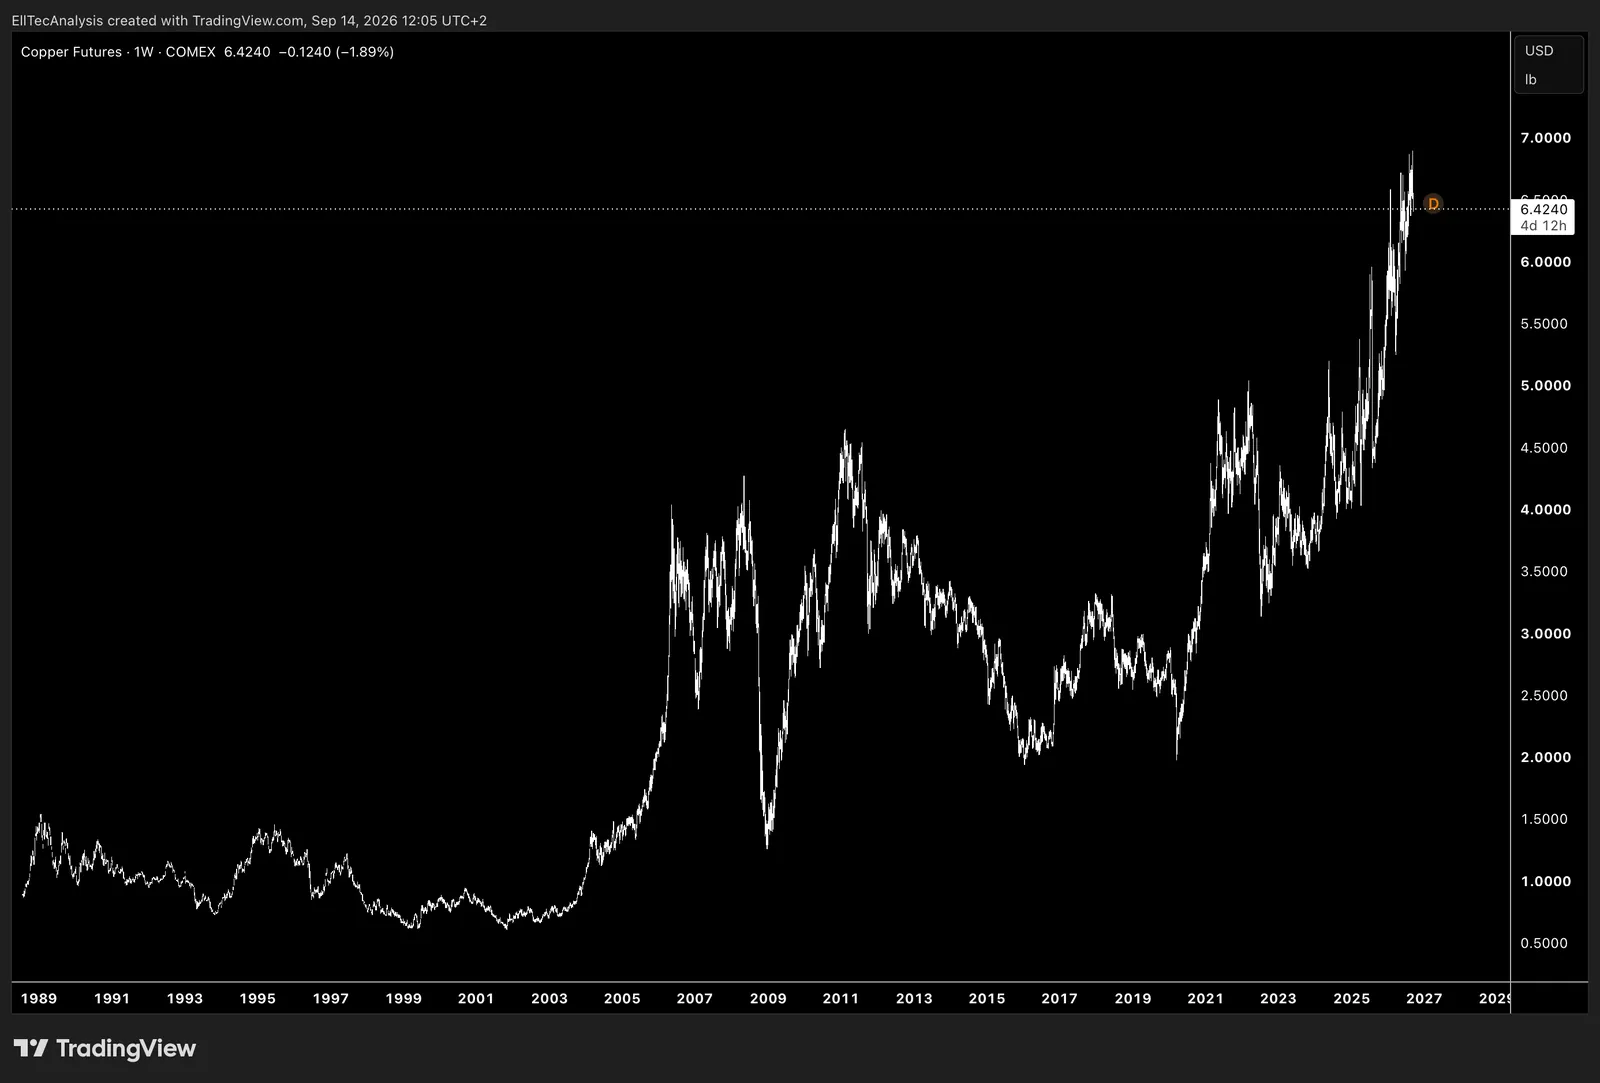1600x1083 pixels.
Task: Click the COMEX exchange label
Action: click(190, 52)
